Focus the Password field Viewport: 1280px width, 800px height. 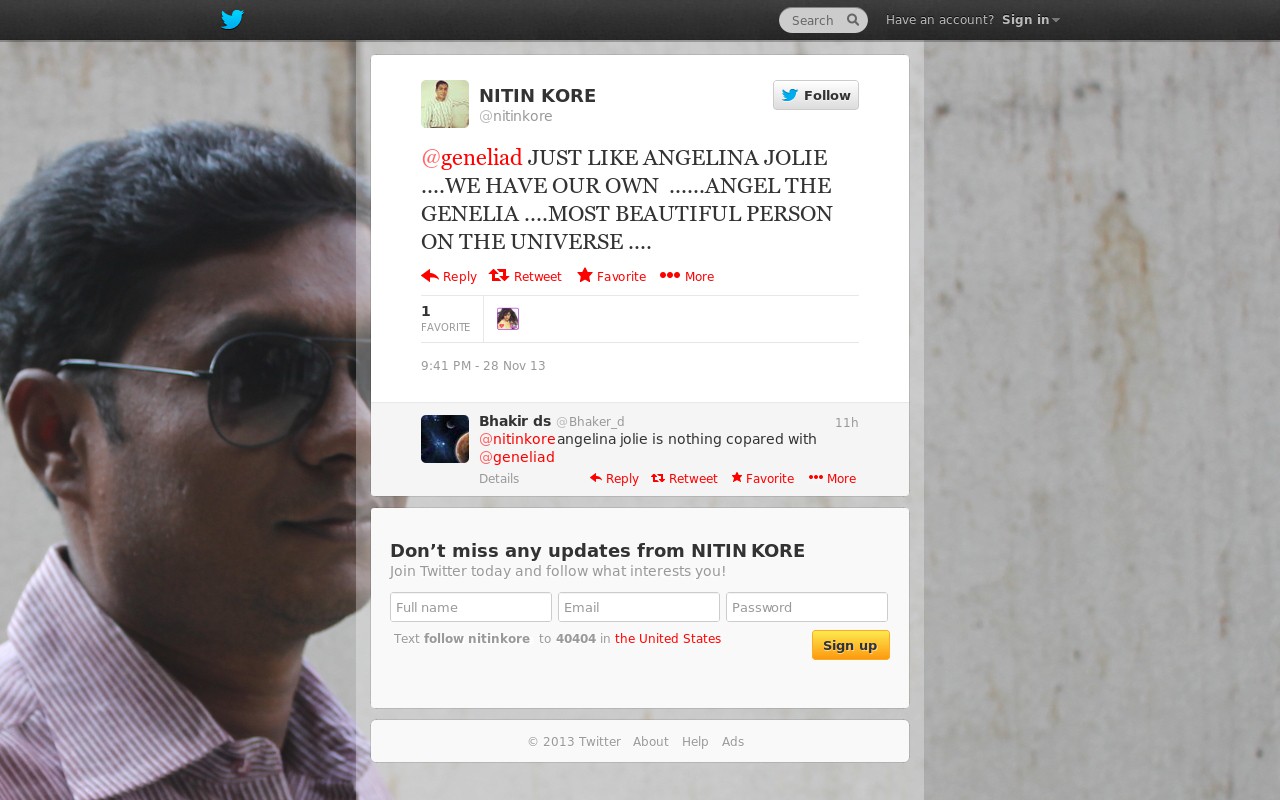click(x=807, y=607)
